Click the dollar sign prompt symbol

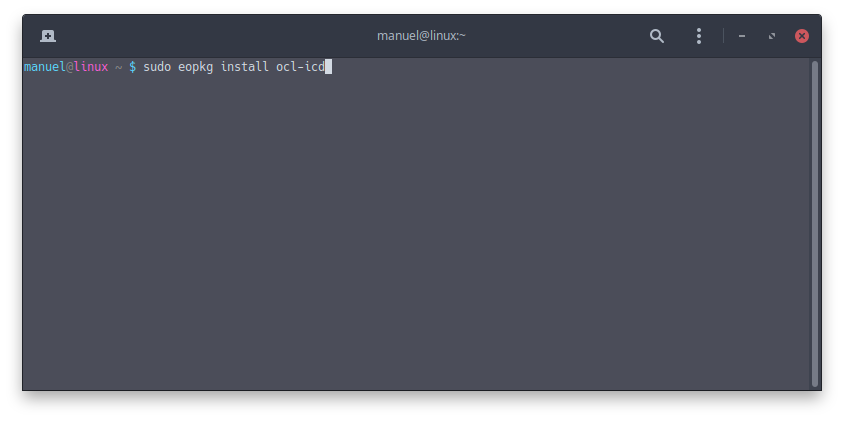[132, 67]
